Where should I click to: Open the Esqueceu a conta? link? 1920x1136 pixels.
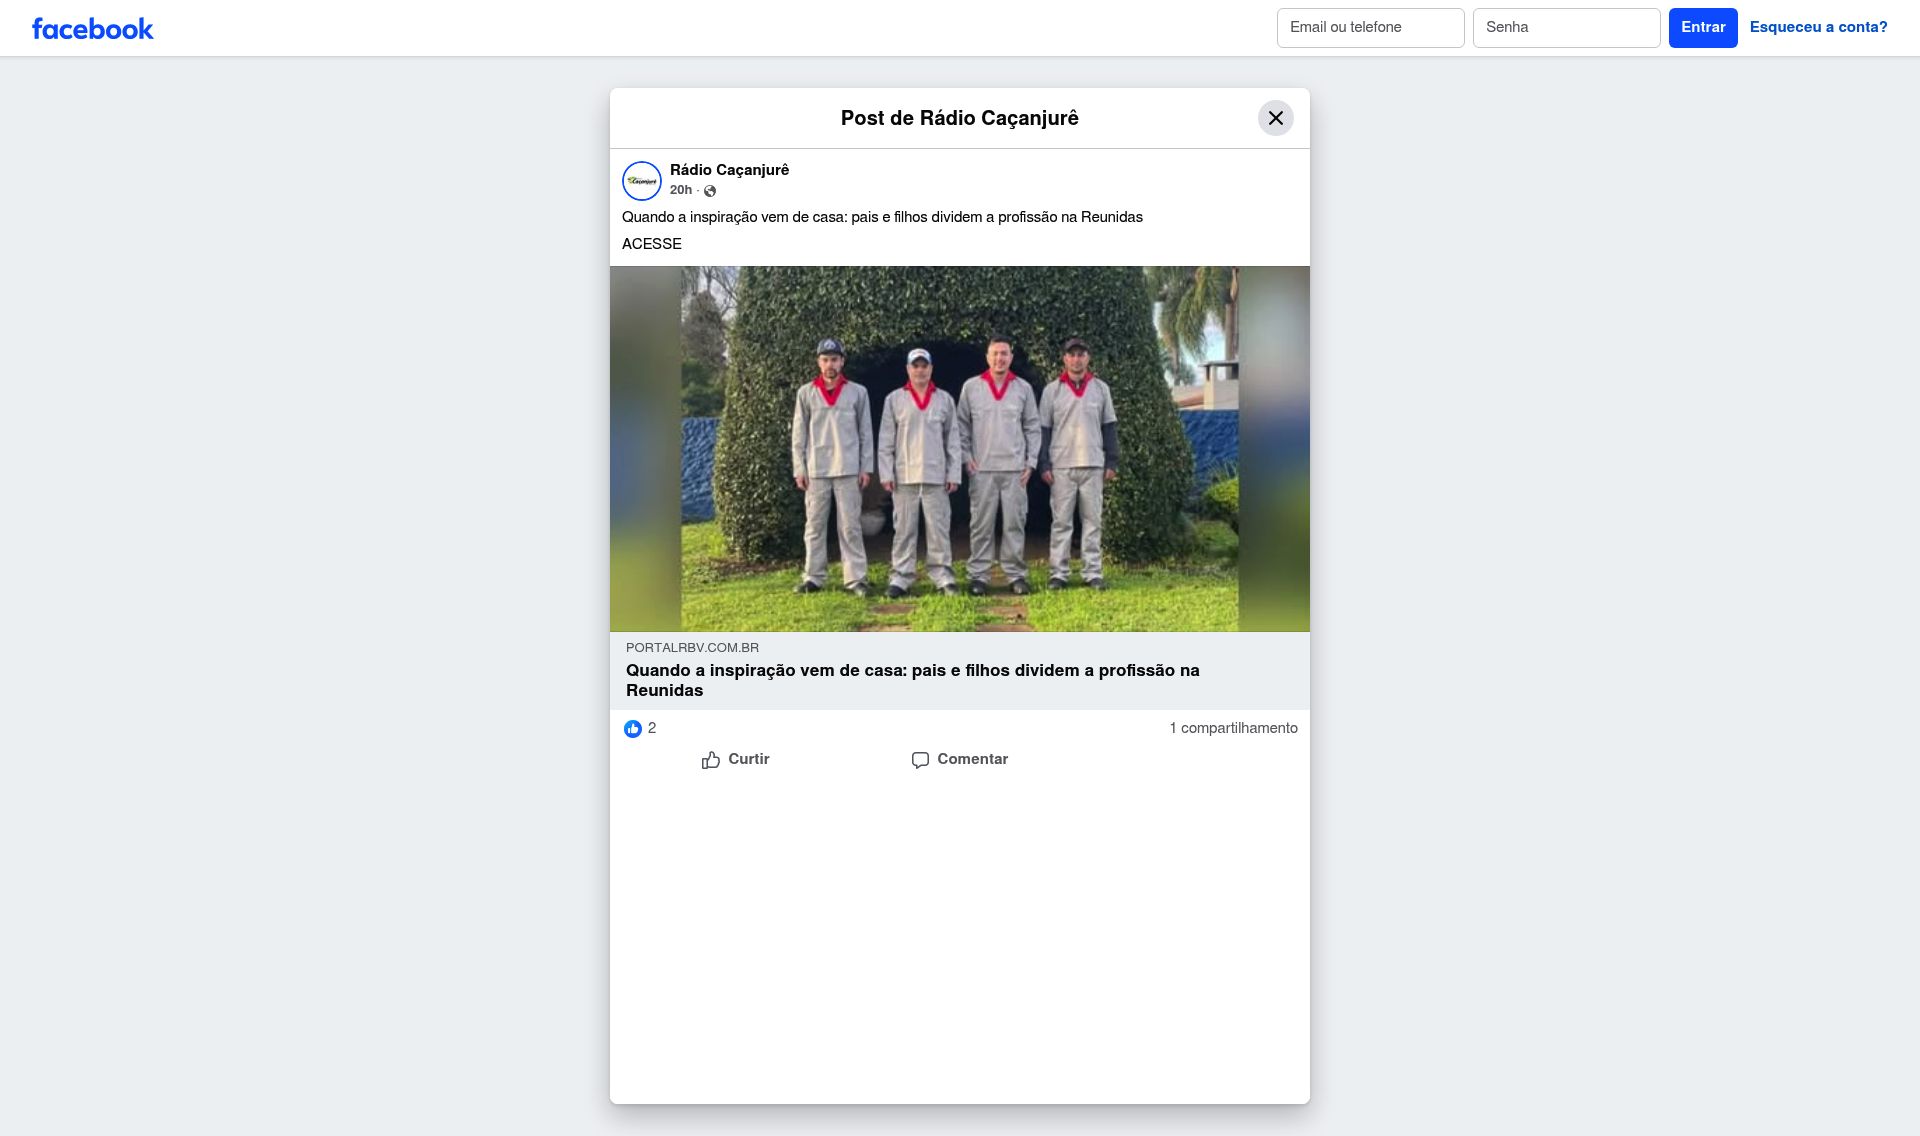tap(1818, 27)
